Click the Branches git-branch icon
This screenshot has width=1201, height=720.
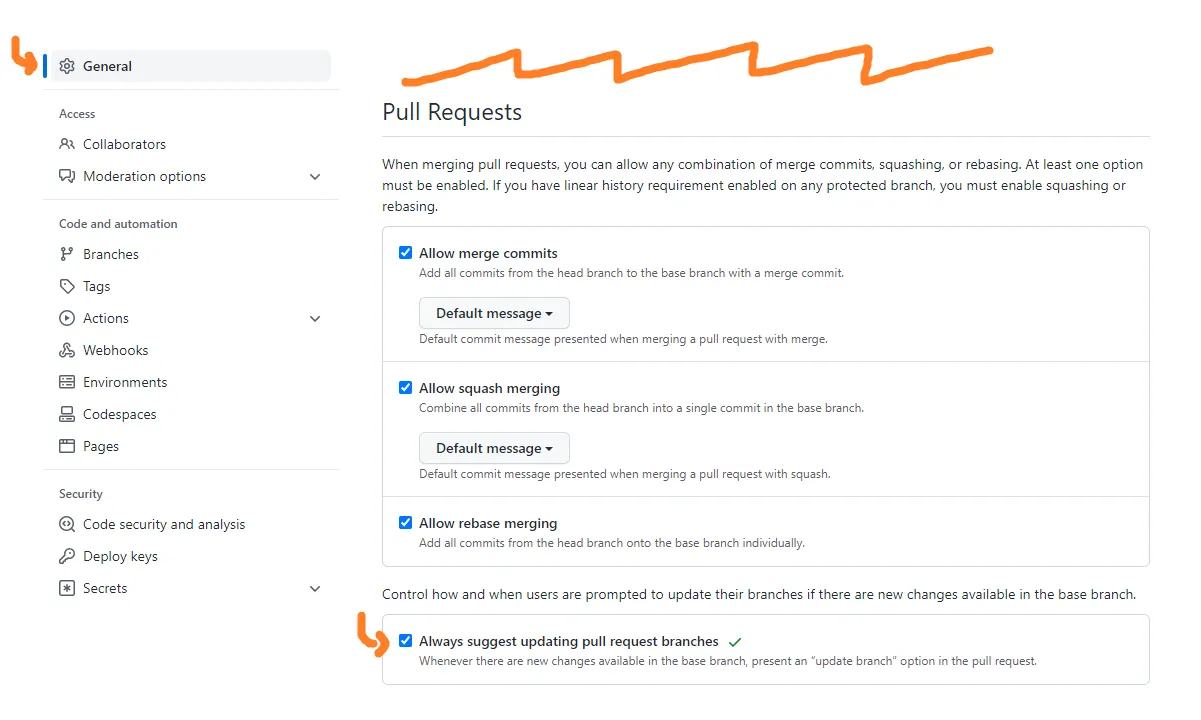(67, 254)
